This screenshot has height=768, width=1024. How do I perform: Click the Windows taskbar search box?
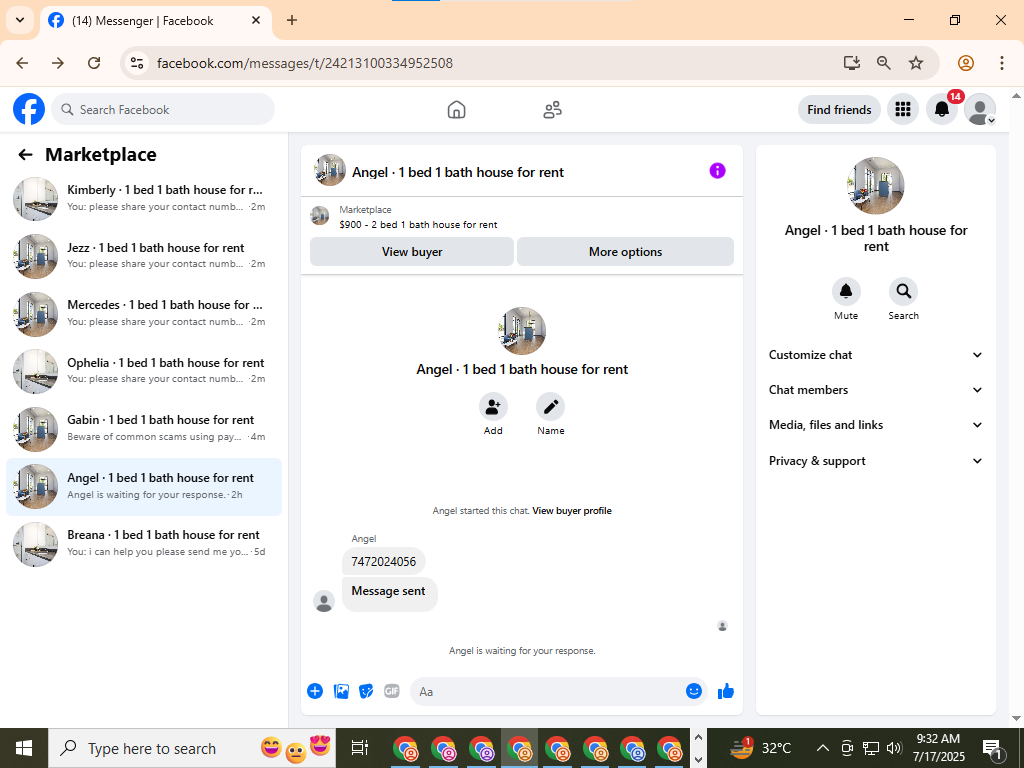click(x=191, y=748)
